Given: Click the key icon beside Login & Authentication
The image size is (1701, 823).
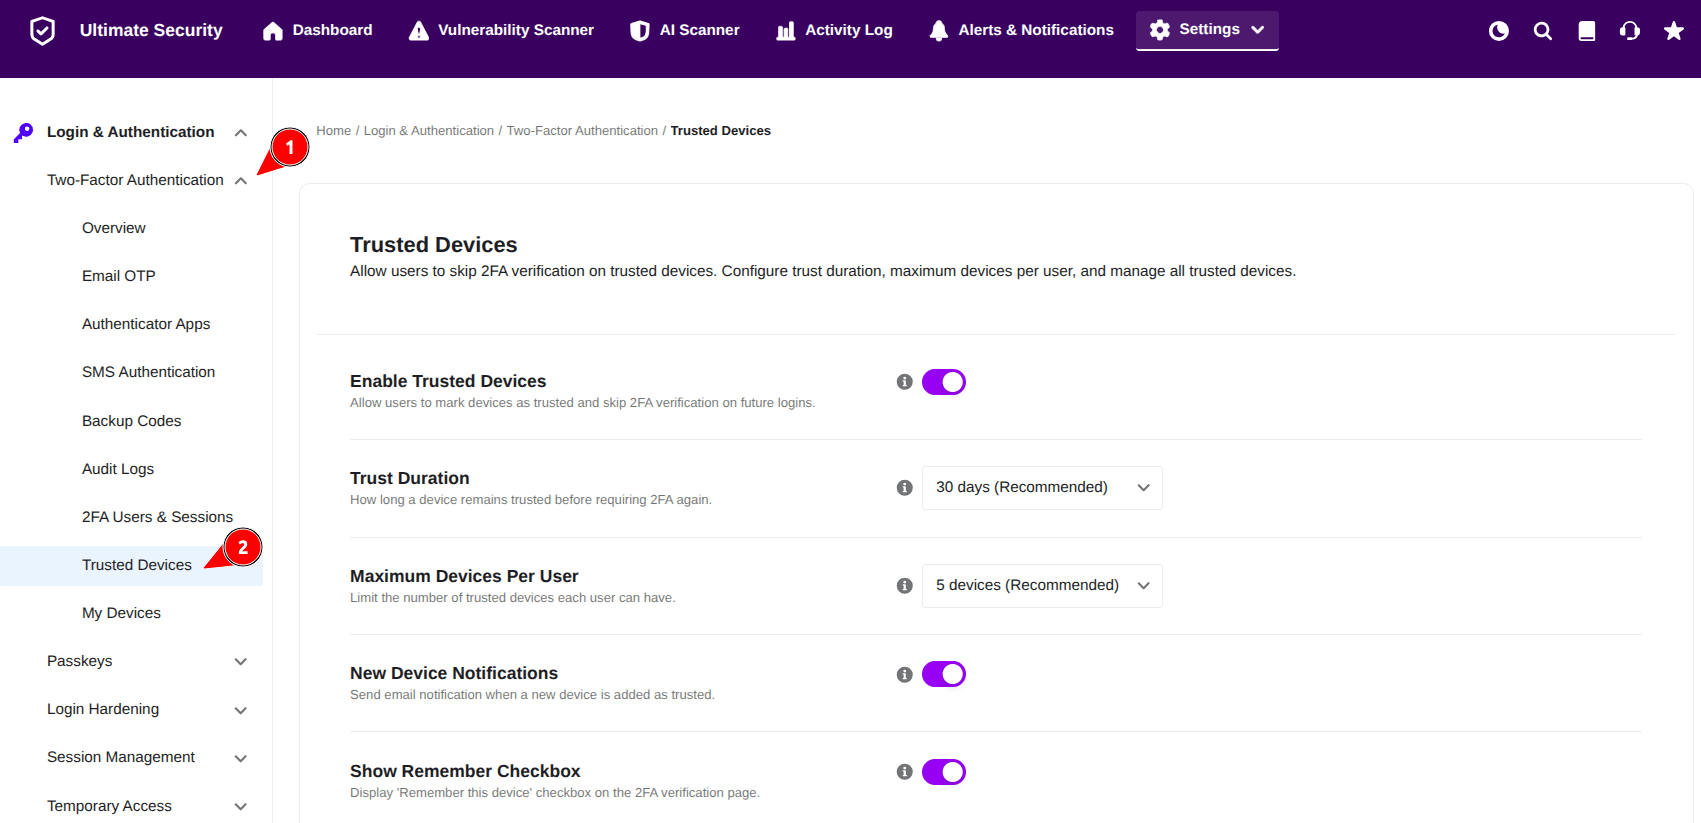Looking at the screenshot, I should 24,132.
